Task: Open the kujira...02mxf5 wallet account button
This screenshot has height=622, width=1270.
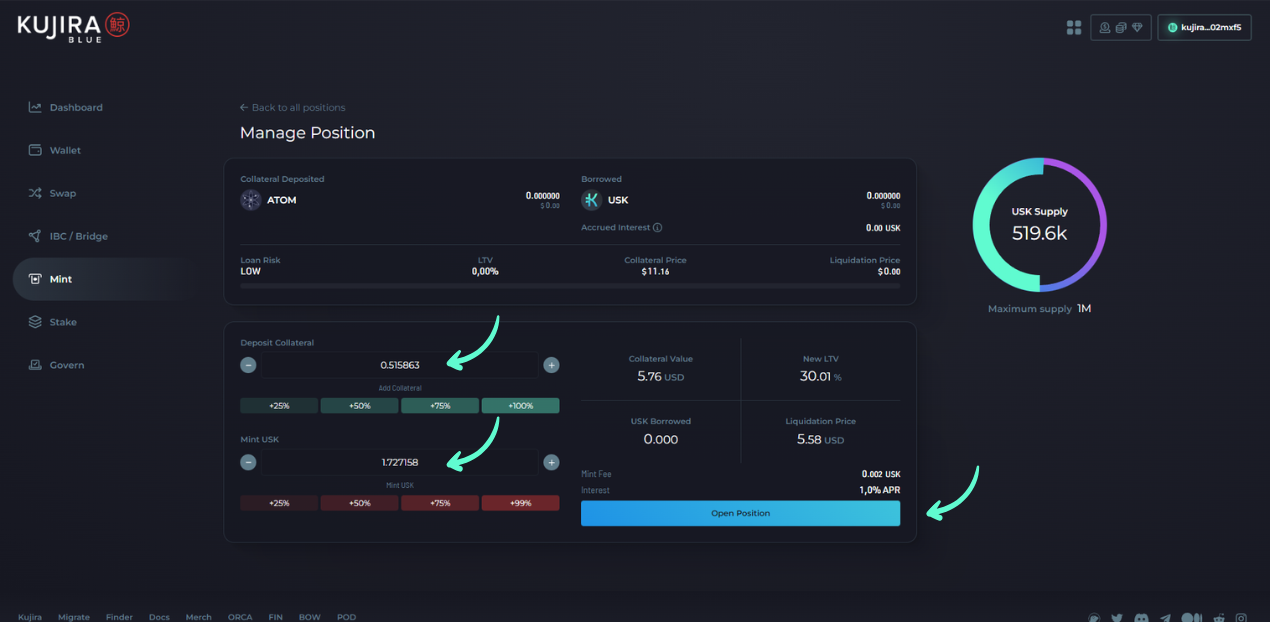Action: (x=1205, y=28)
